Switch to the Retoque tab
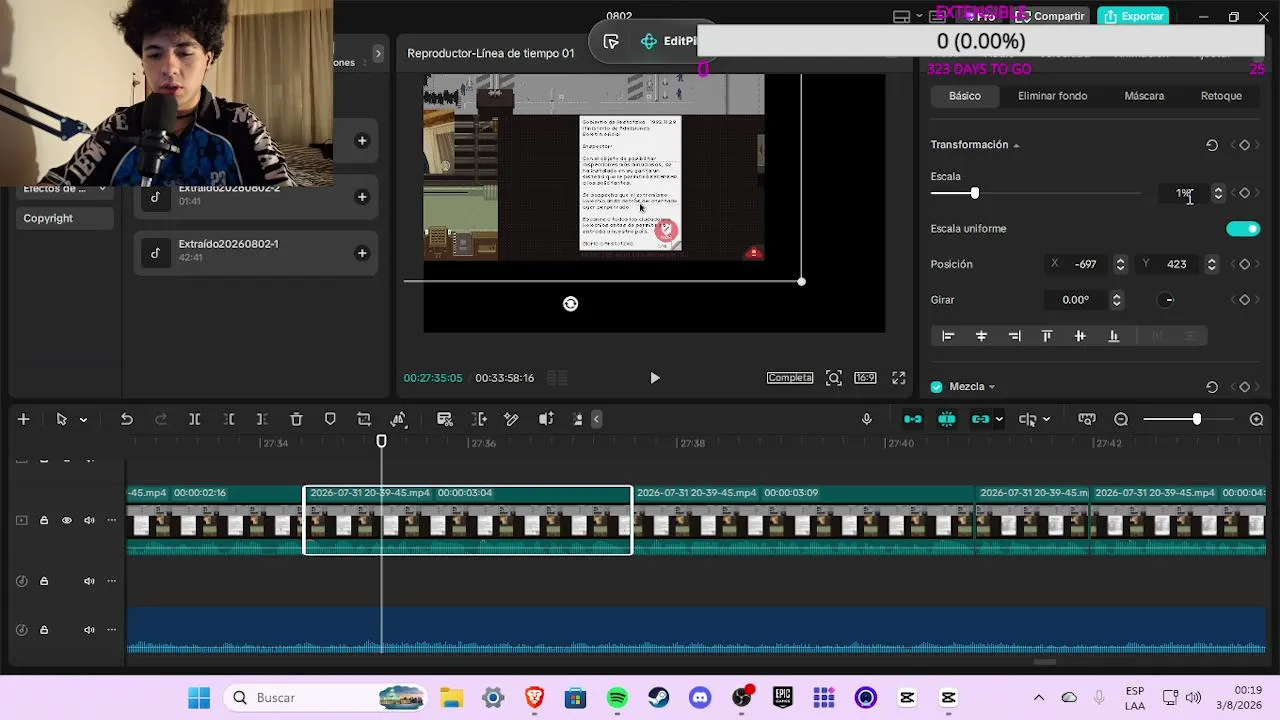The width and height of the screenshot is (1280, 720). [1221, 96]
